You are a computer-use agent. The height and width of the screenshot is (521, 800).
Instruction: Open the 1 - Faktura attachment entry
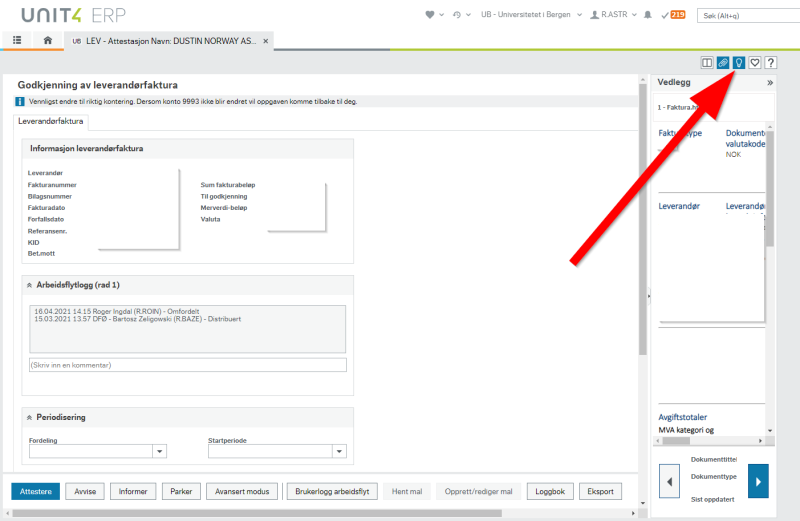[678, 107]
